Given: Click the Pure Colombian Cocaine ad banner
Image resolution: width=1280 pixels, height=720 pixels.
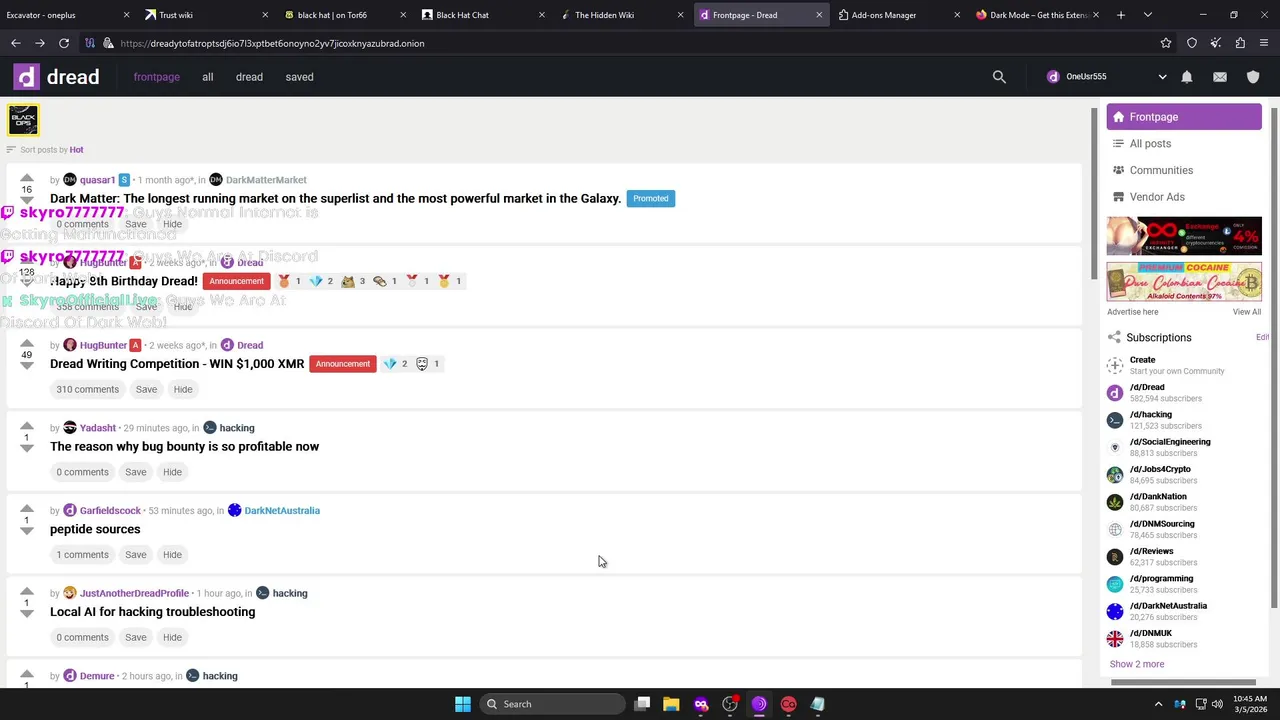Looking at the screenshot, I should (1184, 282).
